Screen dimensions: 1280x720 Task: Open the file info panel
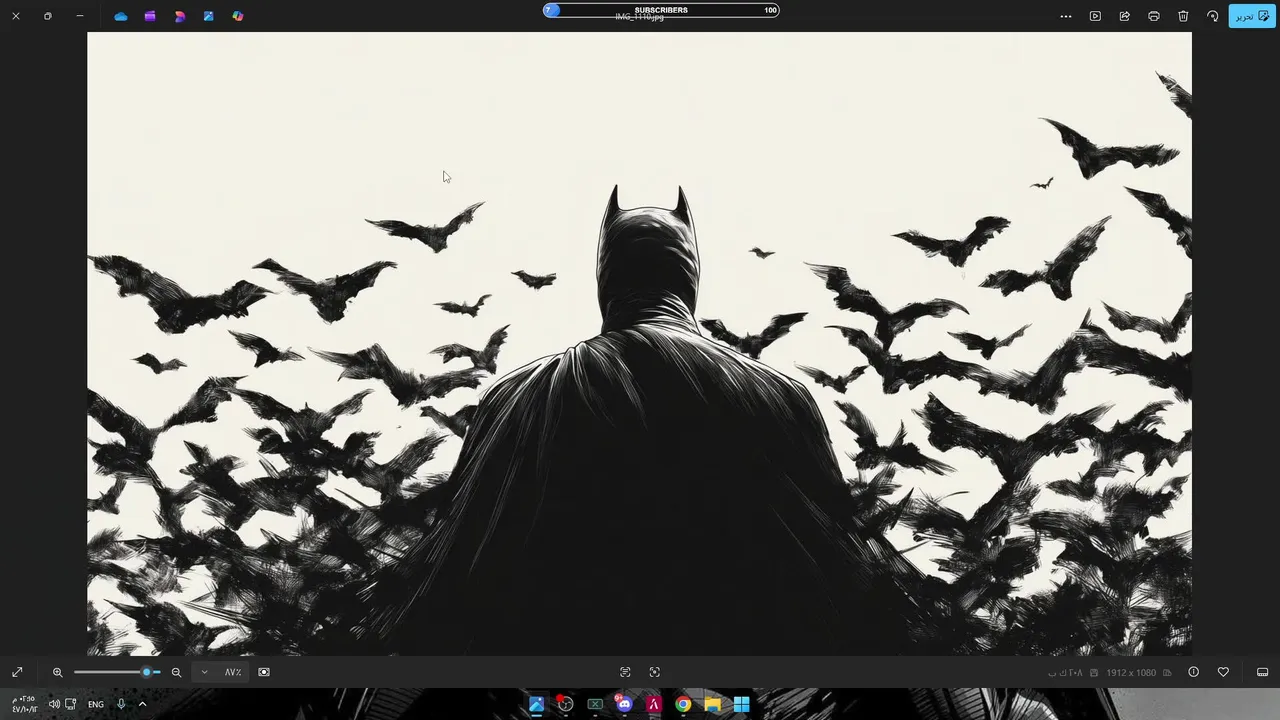tap(1193, 672)
